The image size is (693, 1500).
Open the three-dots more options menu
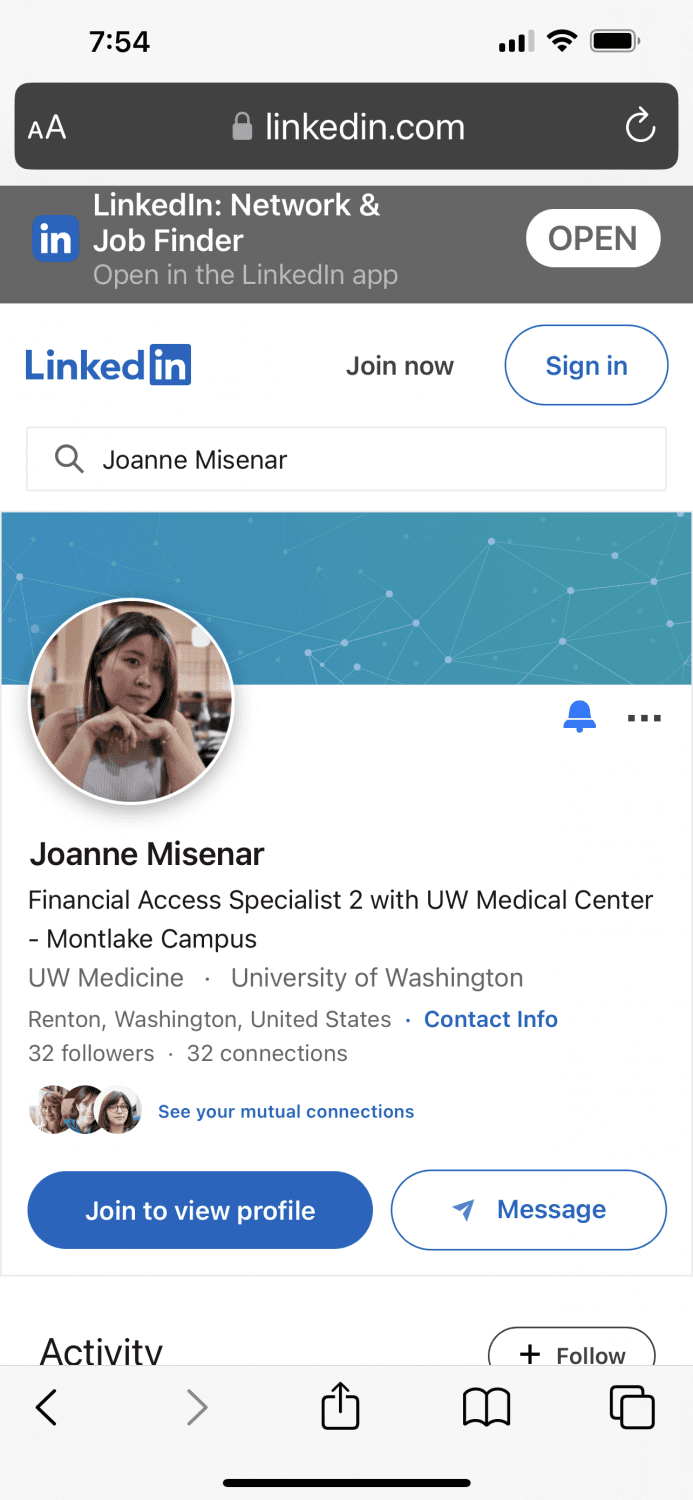click(x=644, y=718)
